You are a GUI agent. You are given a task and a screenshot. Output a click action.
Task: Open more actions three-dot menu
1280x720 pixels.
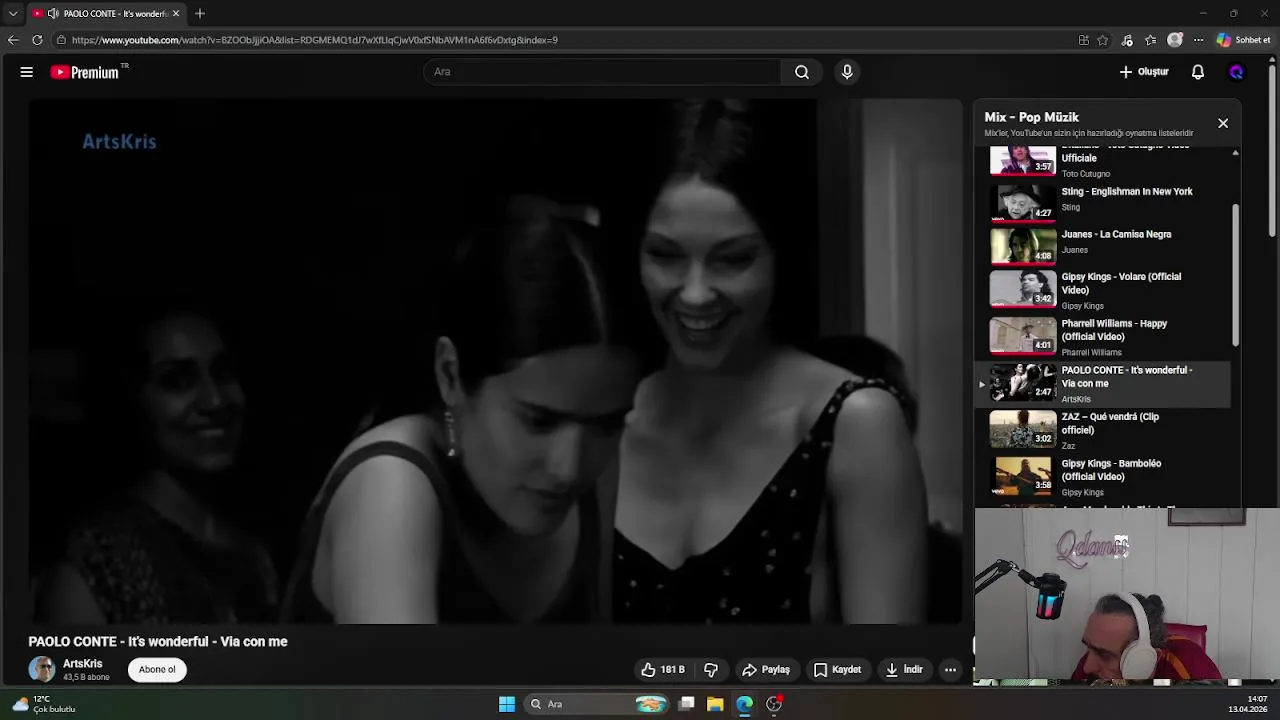(951, 670)
